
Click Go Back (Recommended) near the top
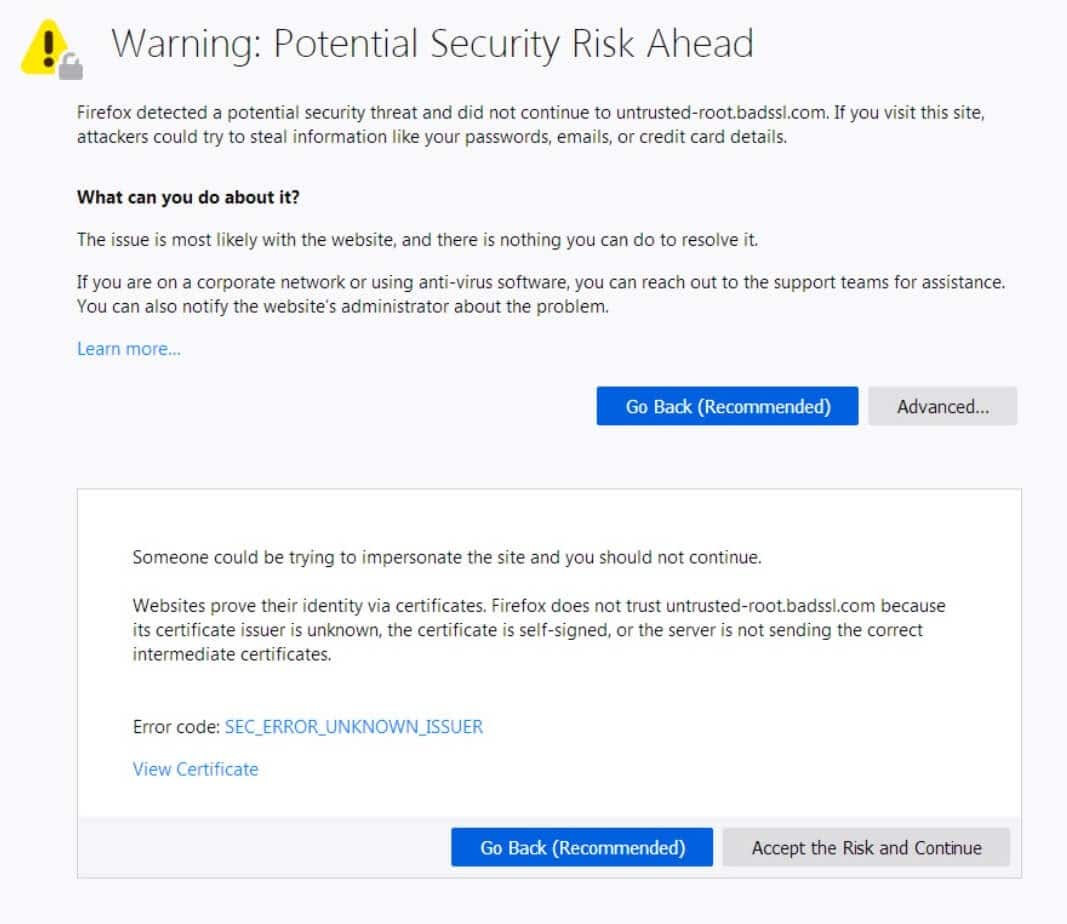click(x=727, y=406)
